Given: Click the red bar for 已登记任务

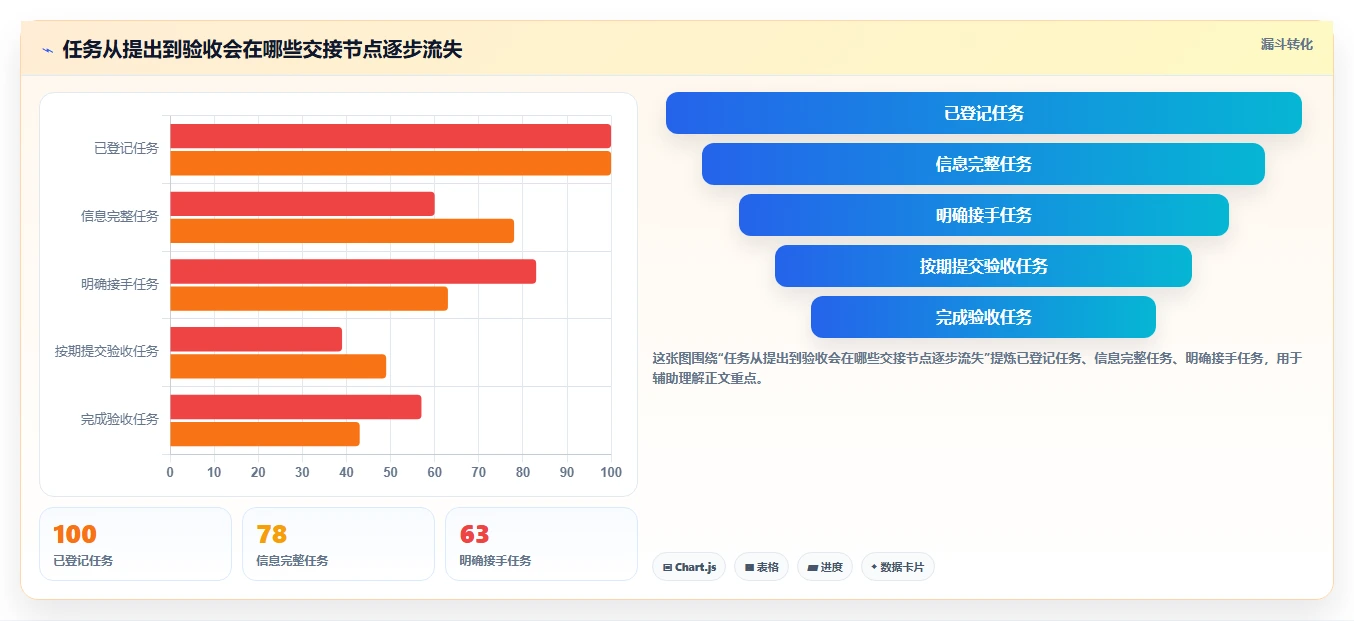Looking at the screenshot, I should [391, 136].
